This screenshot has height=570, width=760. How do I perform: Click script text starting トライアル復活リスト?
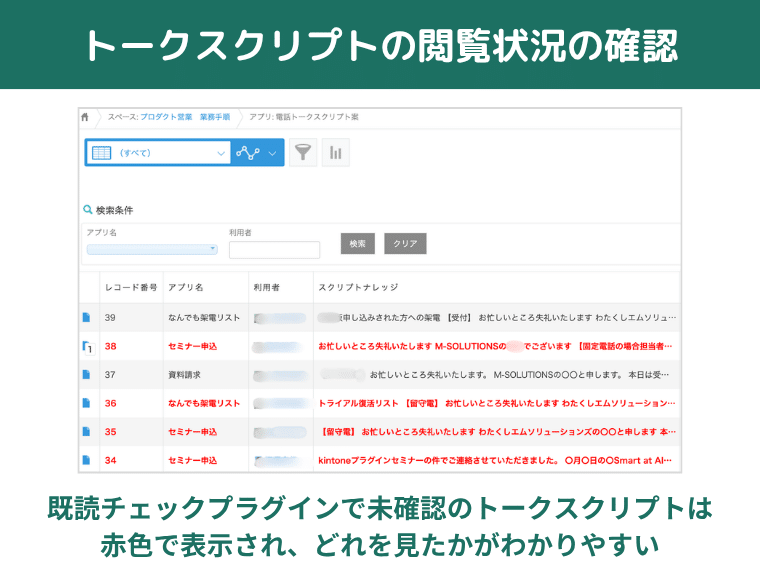496,403
